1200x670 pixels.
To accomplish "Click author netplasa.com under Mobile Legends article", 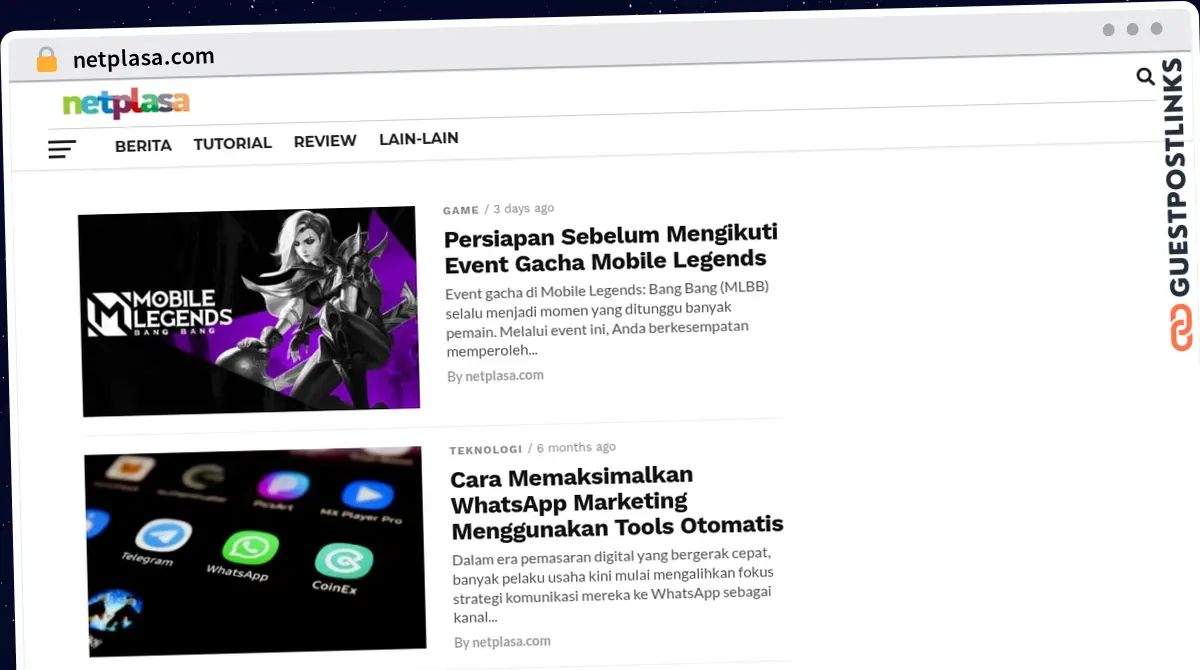I will [504, 376].
